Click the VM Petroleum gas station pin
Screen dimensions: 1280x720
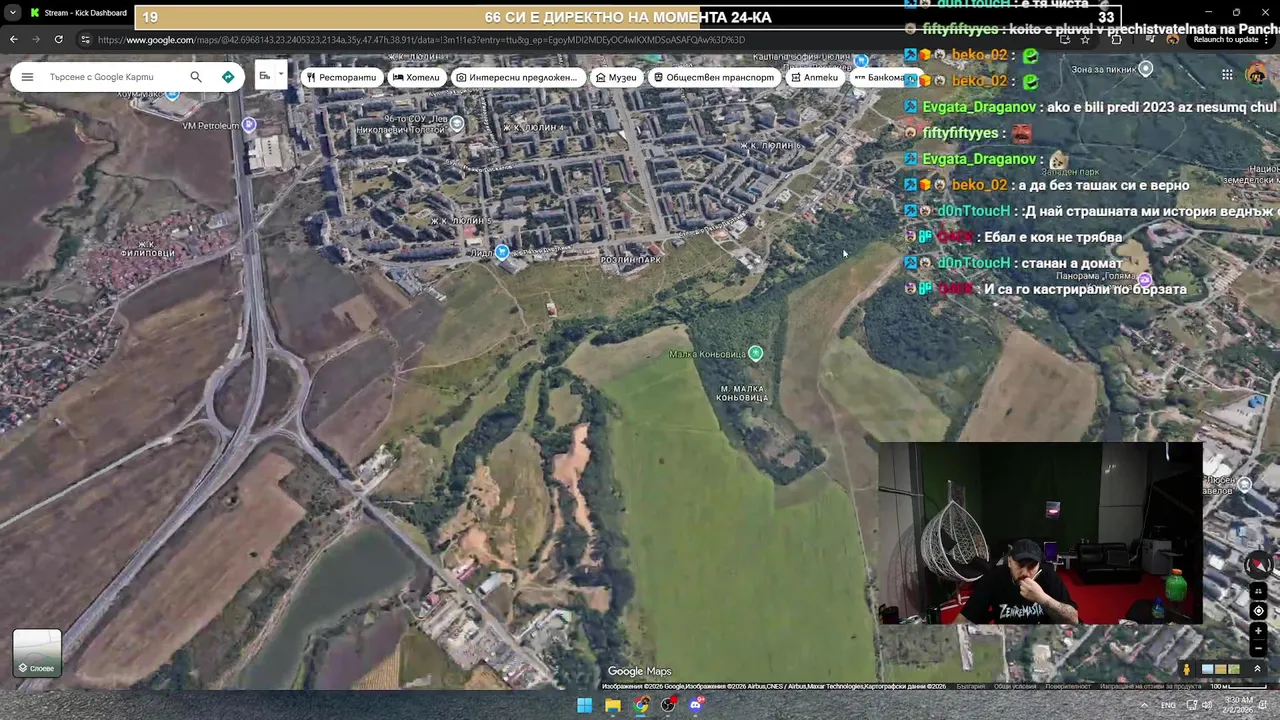coord(249,124)
